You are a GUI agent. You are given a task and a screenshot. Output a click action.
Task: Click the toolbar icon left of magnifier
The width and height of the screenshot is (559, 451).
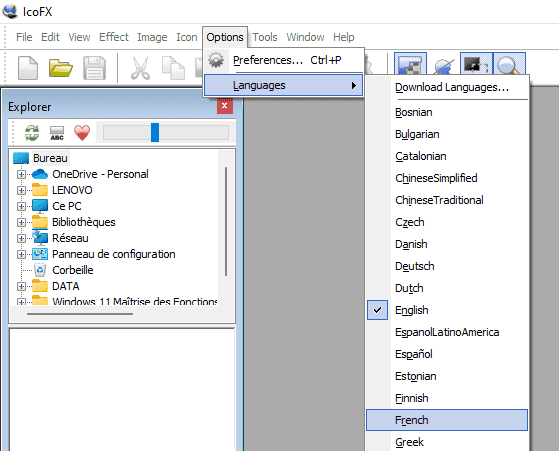click(476, 64)
